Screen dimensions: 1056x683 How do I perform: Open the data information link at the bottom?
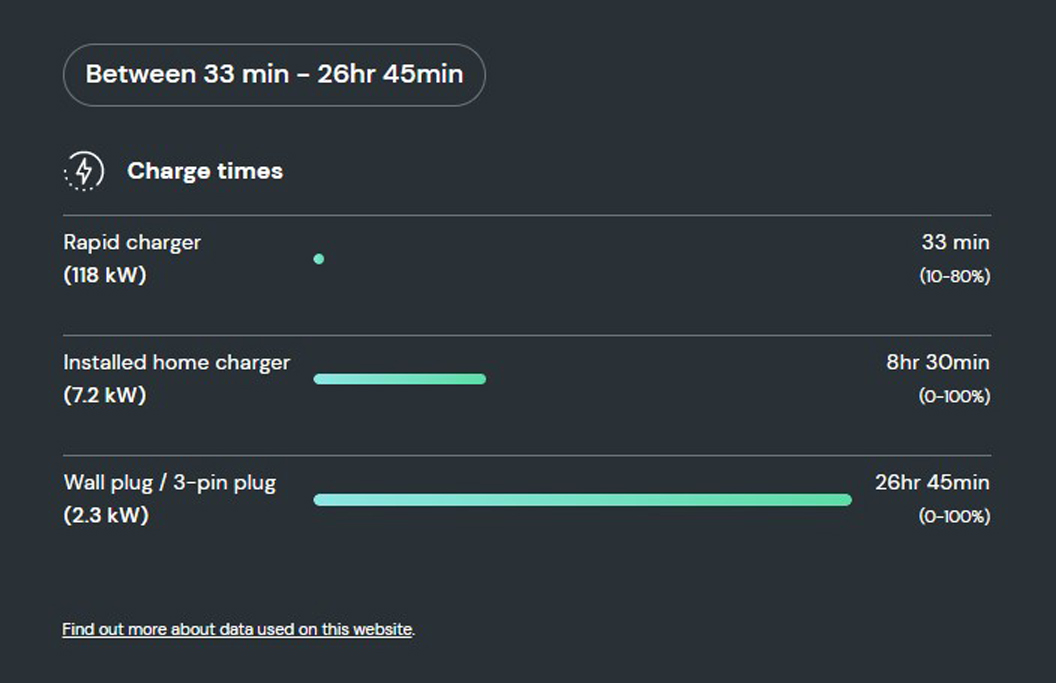pos(237,629)
